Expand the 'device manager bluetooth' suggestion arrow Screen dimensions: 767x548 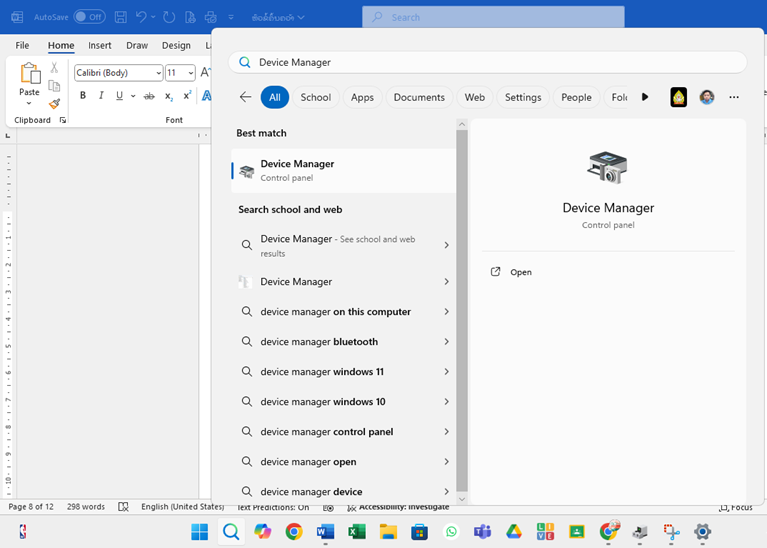pos(446,342)
